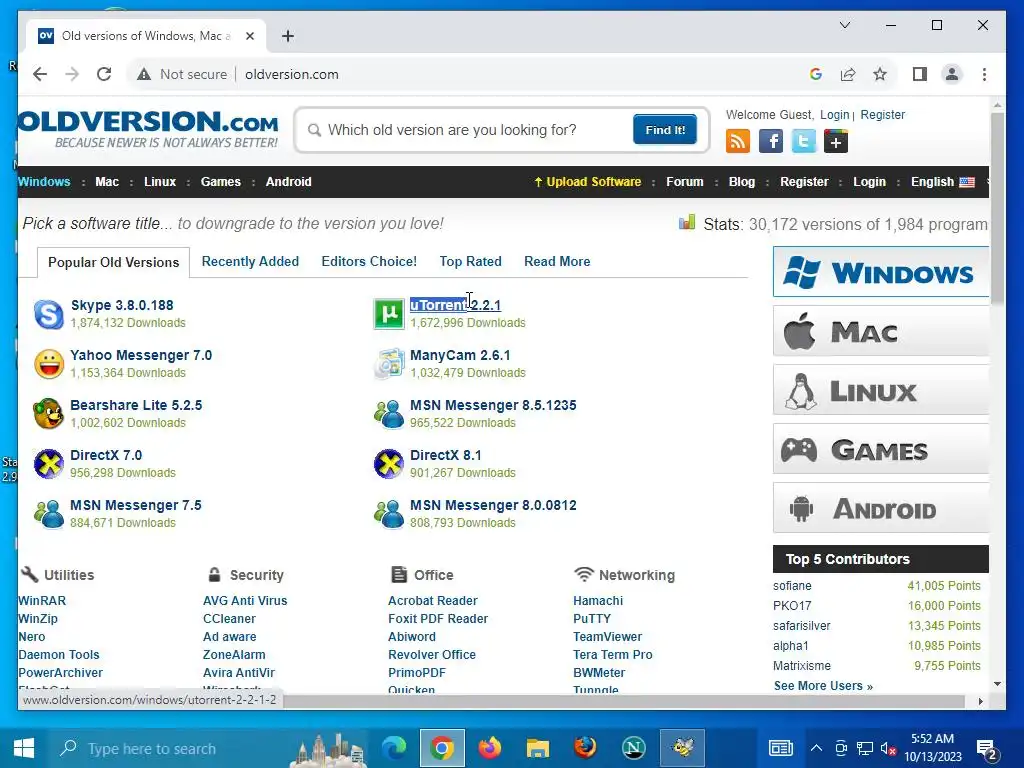This screenshot has height=768, width=1024.
Task: Click the MSN Messenger 7.5 icon
Action: pyautogui.click(x=49, y=514)
